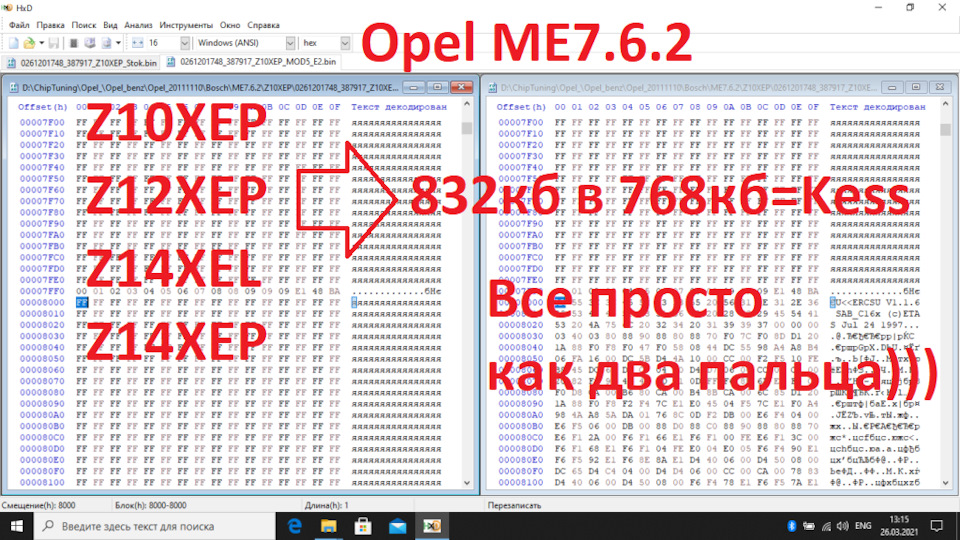Click the New file toolbar icon
This screenshot has height=540, width=960.
(x=13, y=43)
